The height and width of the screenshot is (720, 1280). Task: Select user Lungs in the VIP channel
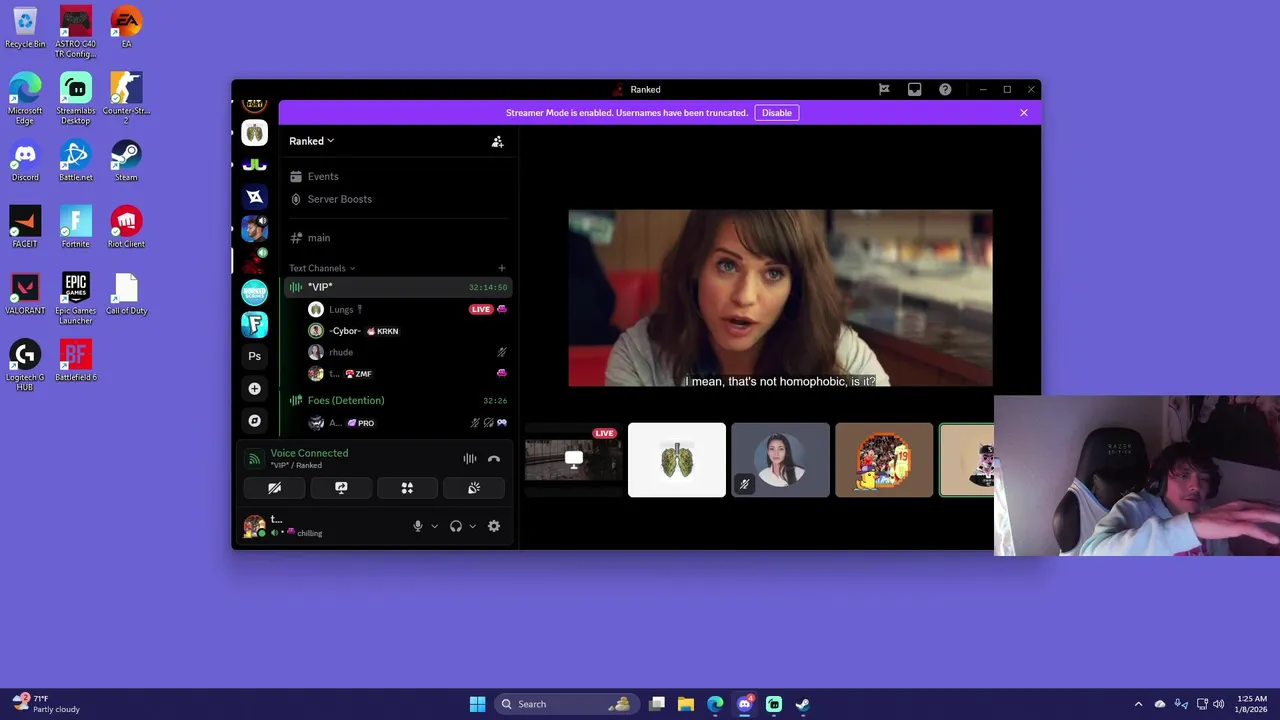[408, 310]
